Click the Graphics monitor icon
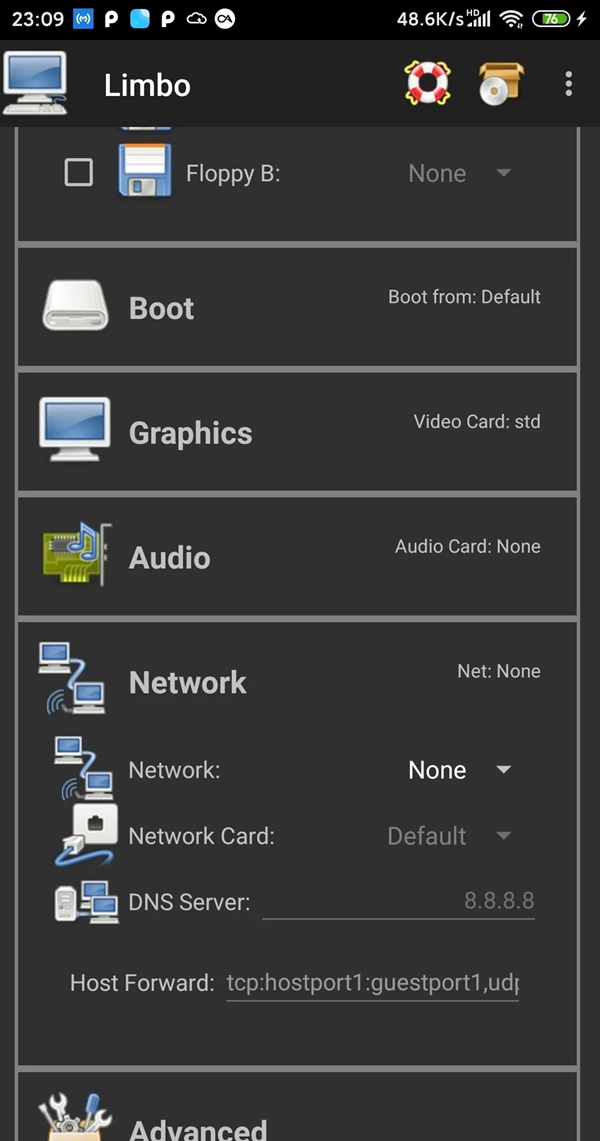 tap(74, 429)
